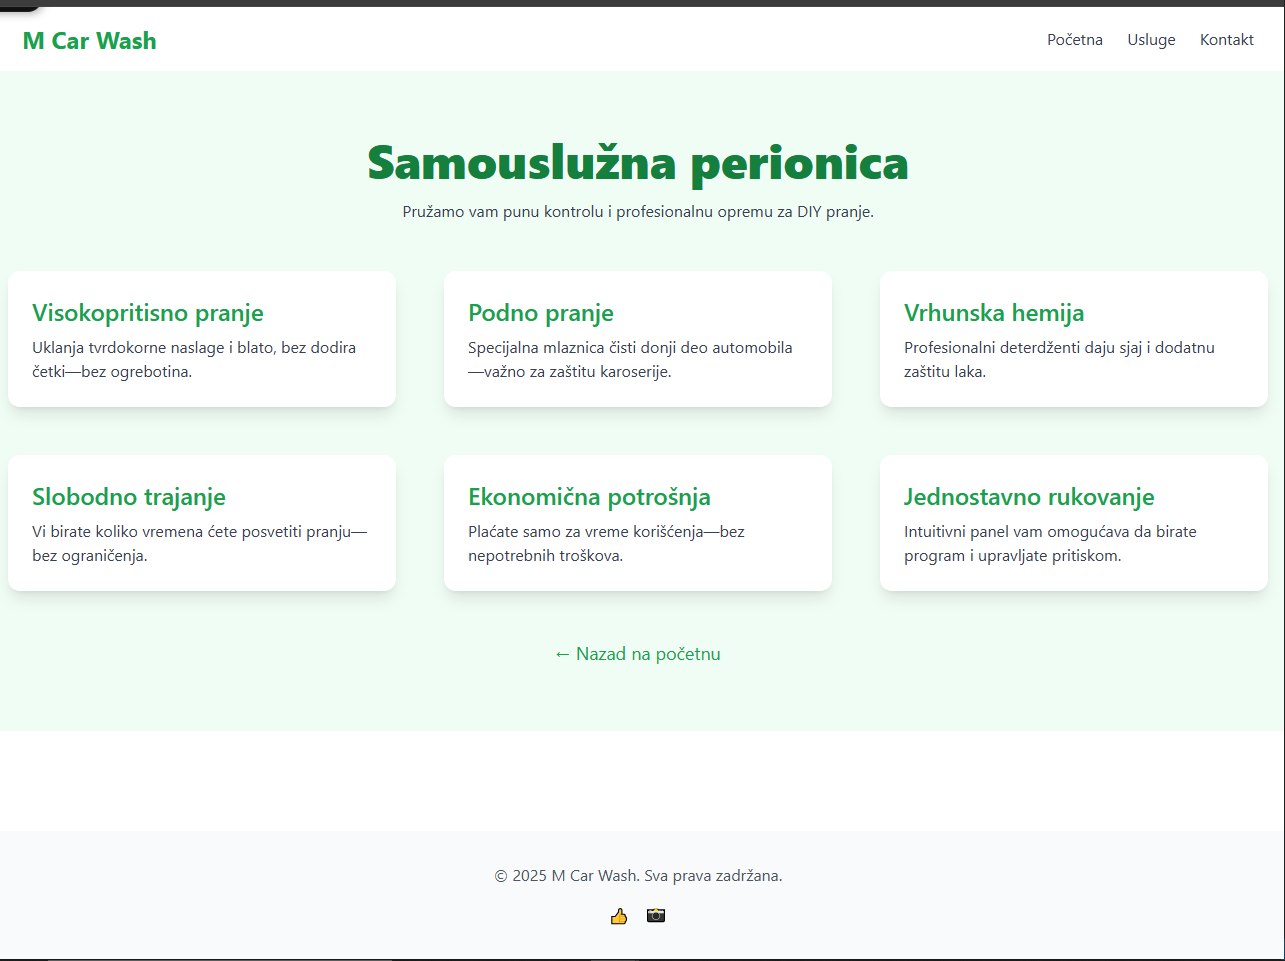Click the description about profesionalni deterdženti
The image size is (1285, 961).
[1059, 360]
